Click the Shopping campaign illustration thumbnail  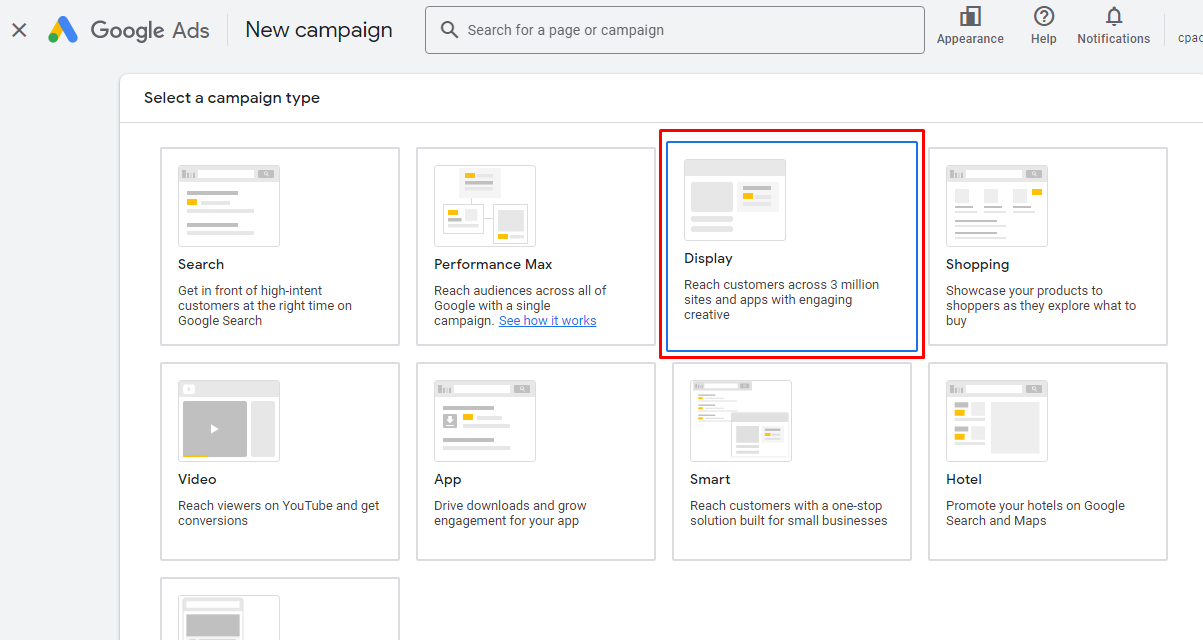997,206
